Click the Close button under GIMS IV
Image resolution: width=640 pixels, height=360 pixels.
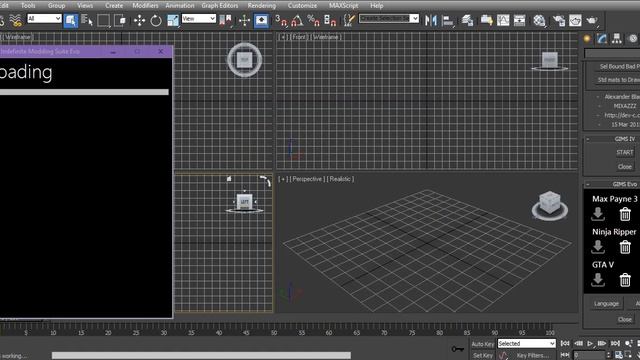625,167
